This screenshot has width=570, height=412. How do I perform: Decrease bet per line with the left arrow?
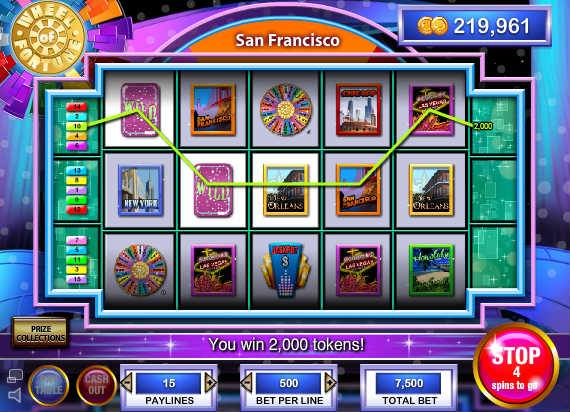coord(246,383)
